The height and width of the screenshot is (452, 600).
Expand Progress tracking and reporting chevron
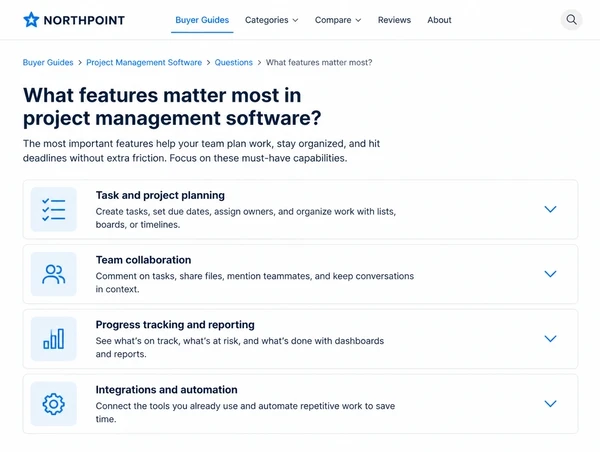click(550, 338)
